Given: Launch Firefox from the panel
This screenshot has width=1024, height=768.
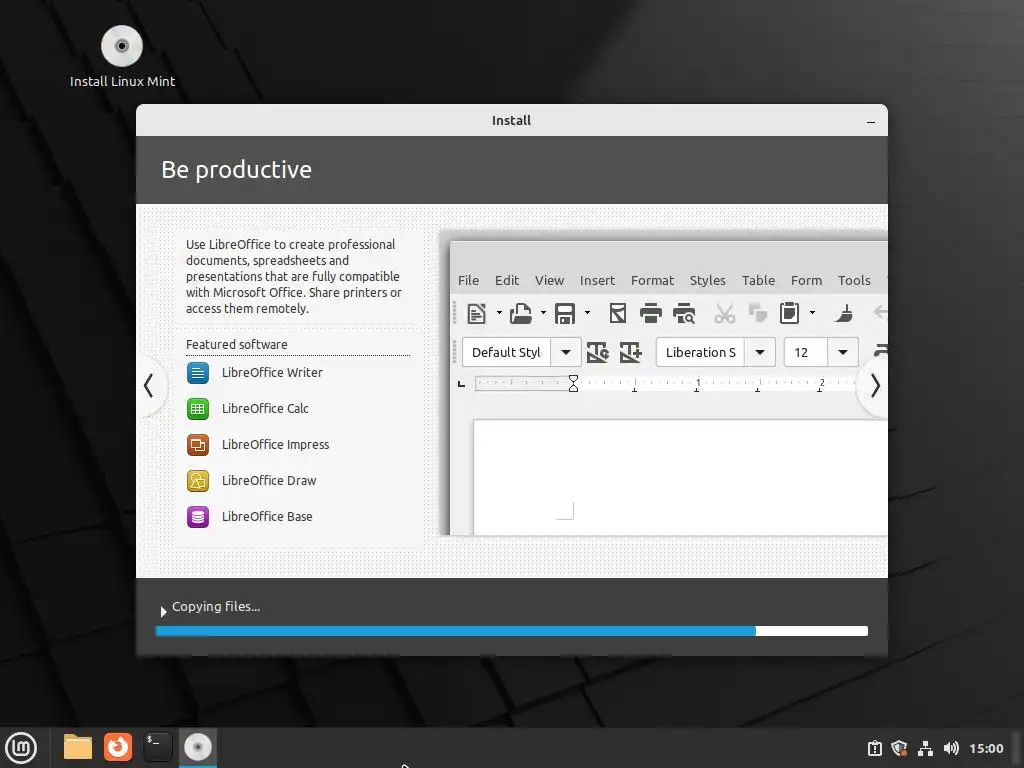Looking at the screenshot, I should tap(118, 747).
